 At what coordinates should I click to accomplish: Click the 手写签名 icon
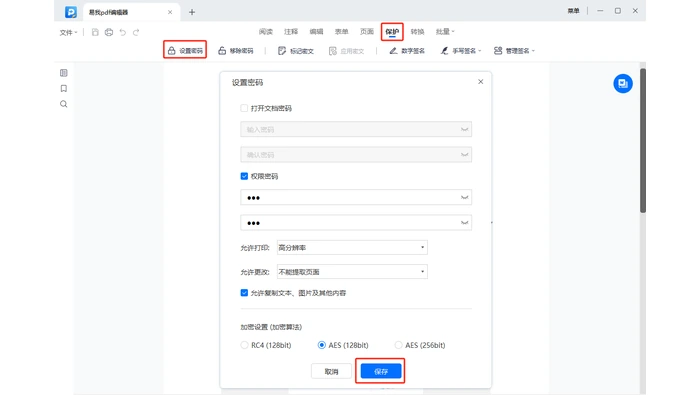(444, 51)
